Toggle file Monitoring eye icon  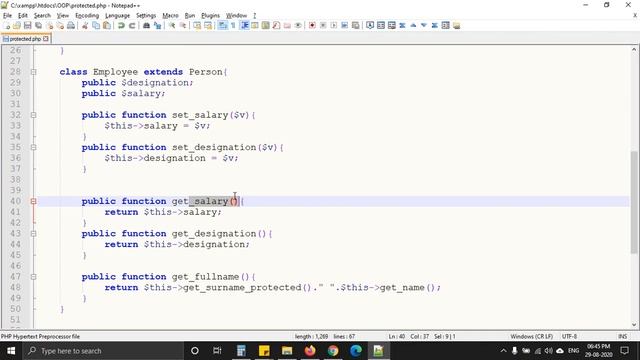click(298, 25)
